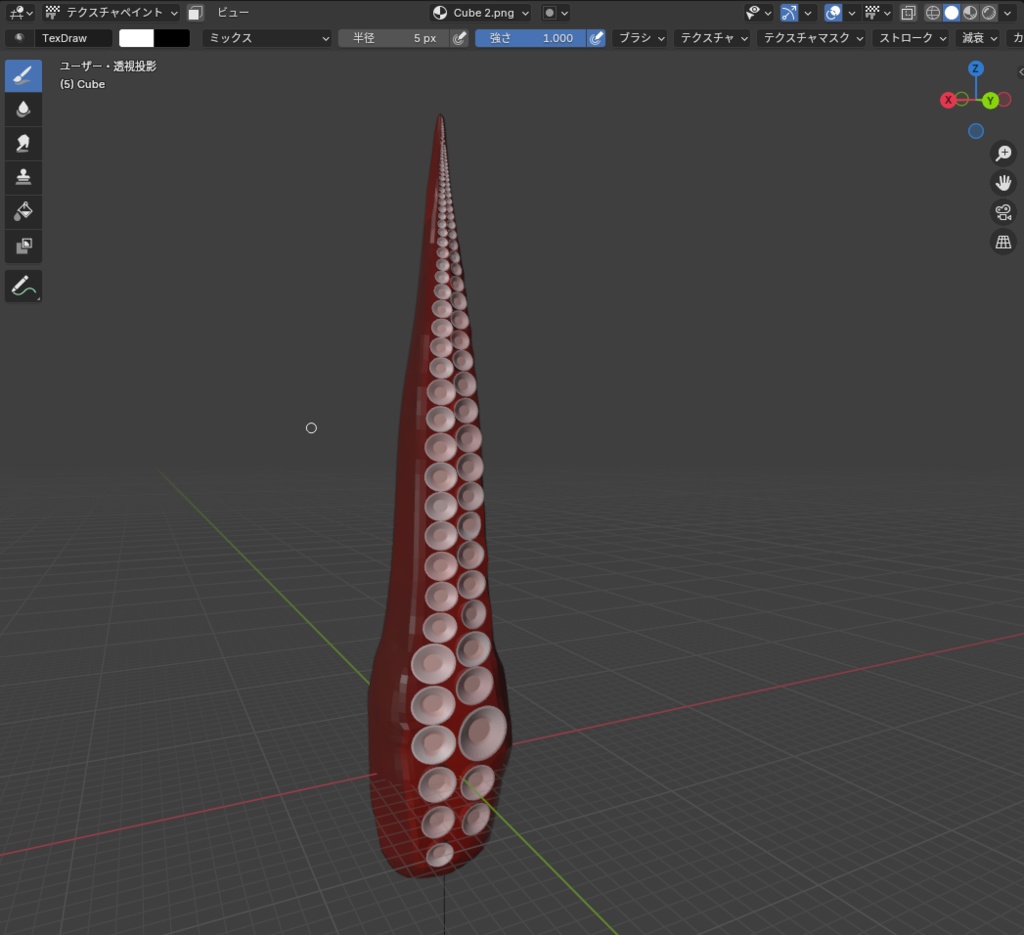Open the editor type selector dropdown
The image size is (1024, 935).
point(20,12)
